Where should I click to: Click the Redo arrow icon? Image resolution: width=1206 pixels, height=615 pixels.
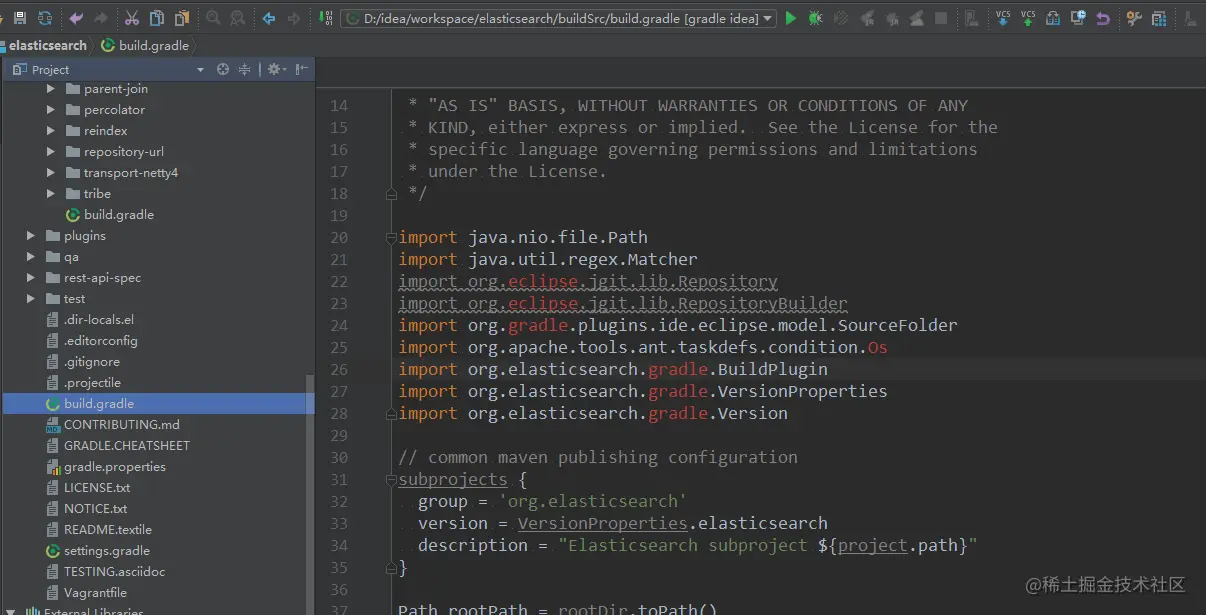coord(101,18)
